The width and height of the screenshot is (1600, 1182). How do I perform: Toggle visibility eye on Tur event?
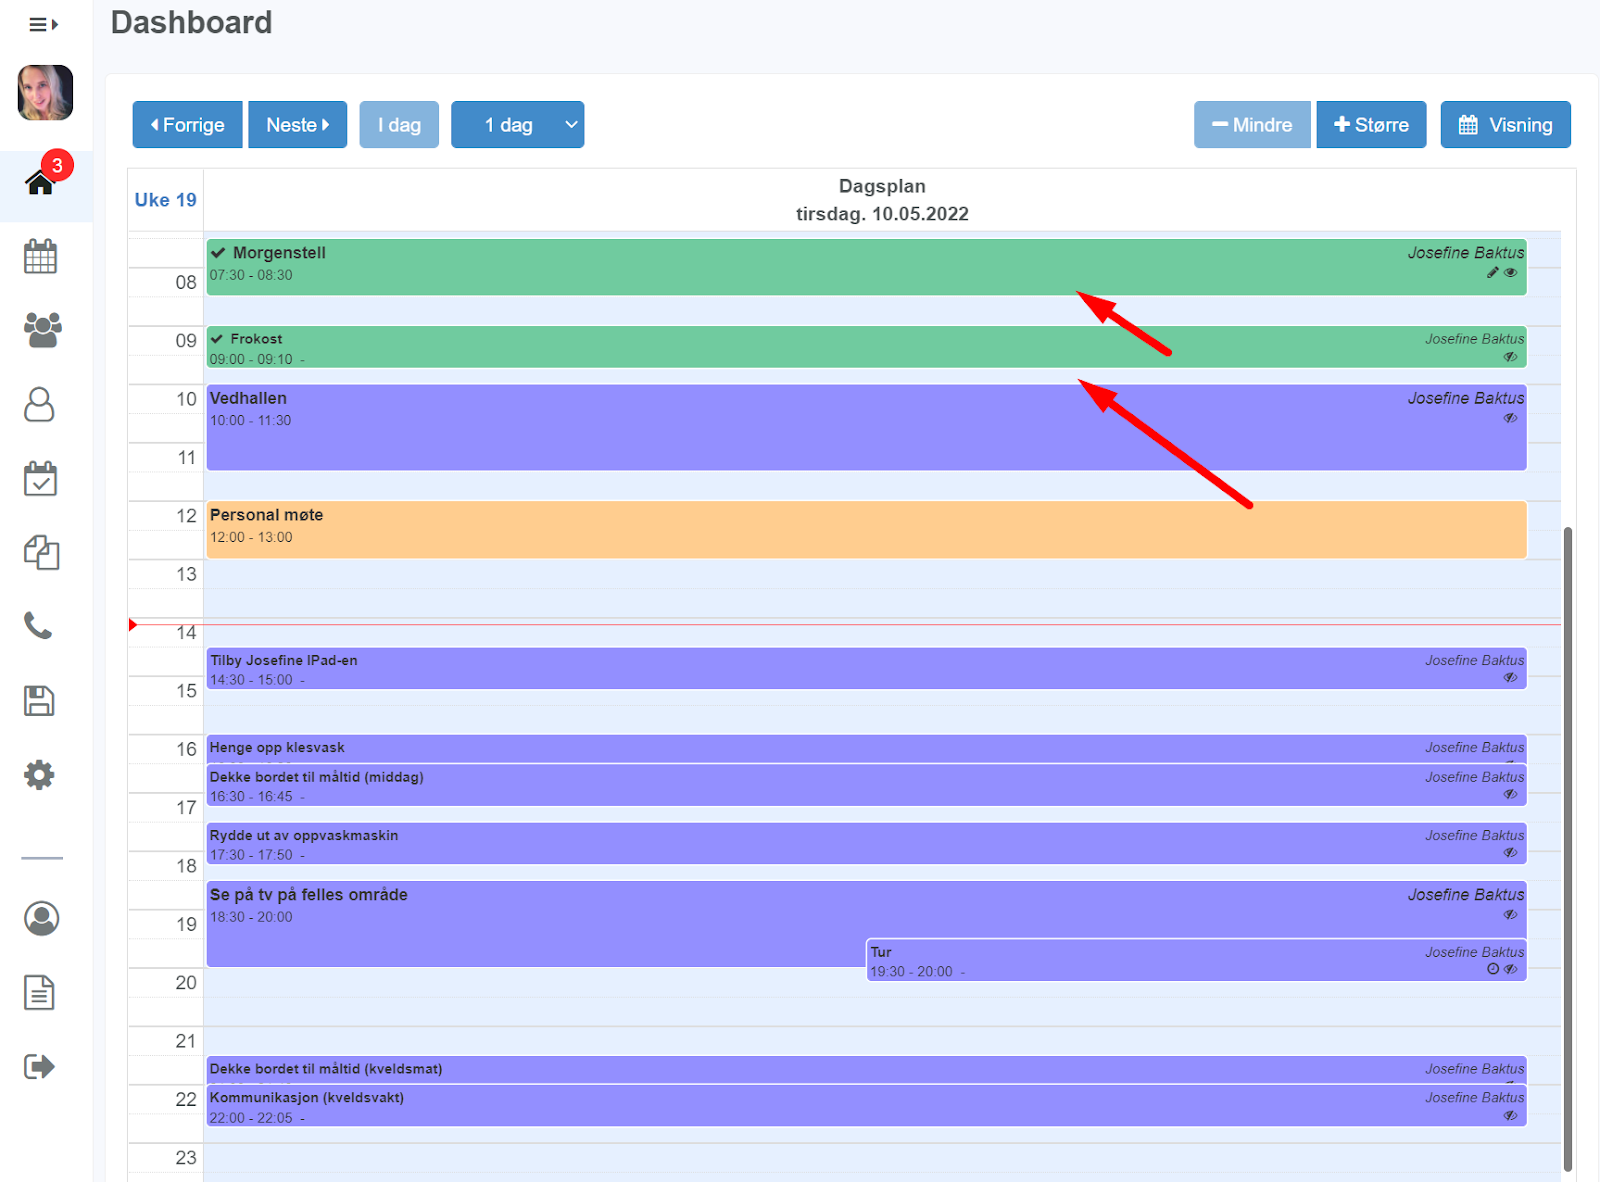coord(1511,969)
